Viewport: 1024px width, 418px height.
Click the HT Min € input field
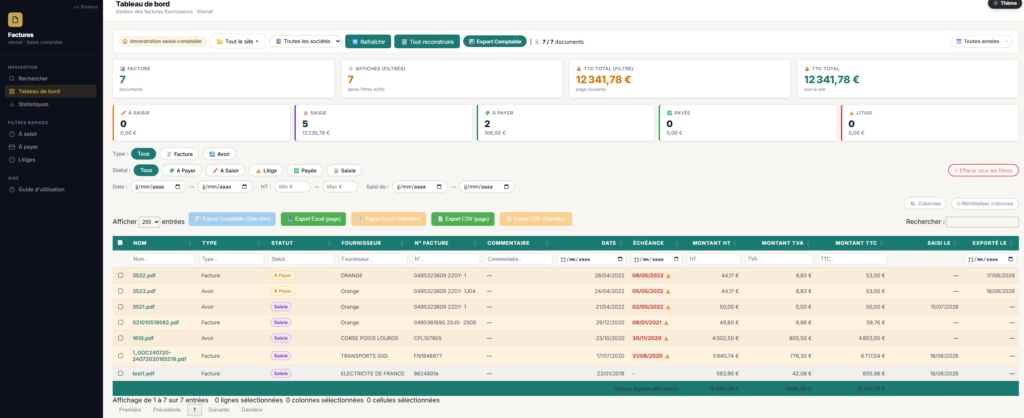[x=292, y=187]
